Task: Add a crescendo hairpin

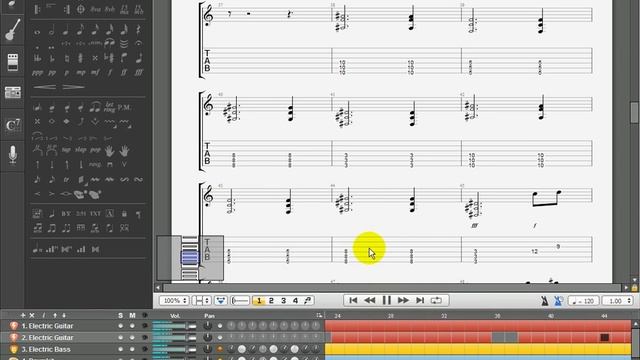Action: tap(44, 87)
